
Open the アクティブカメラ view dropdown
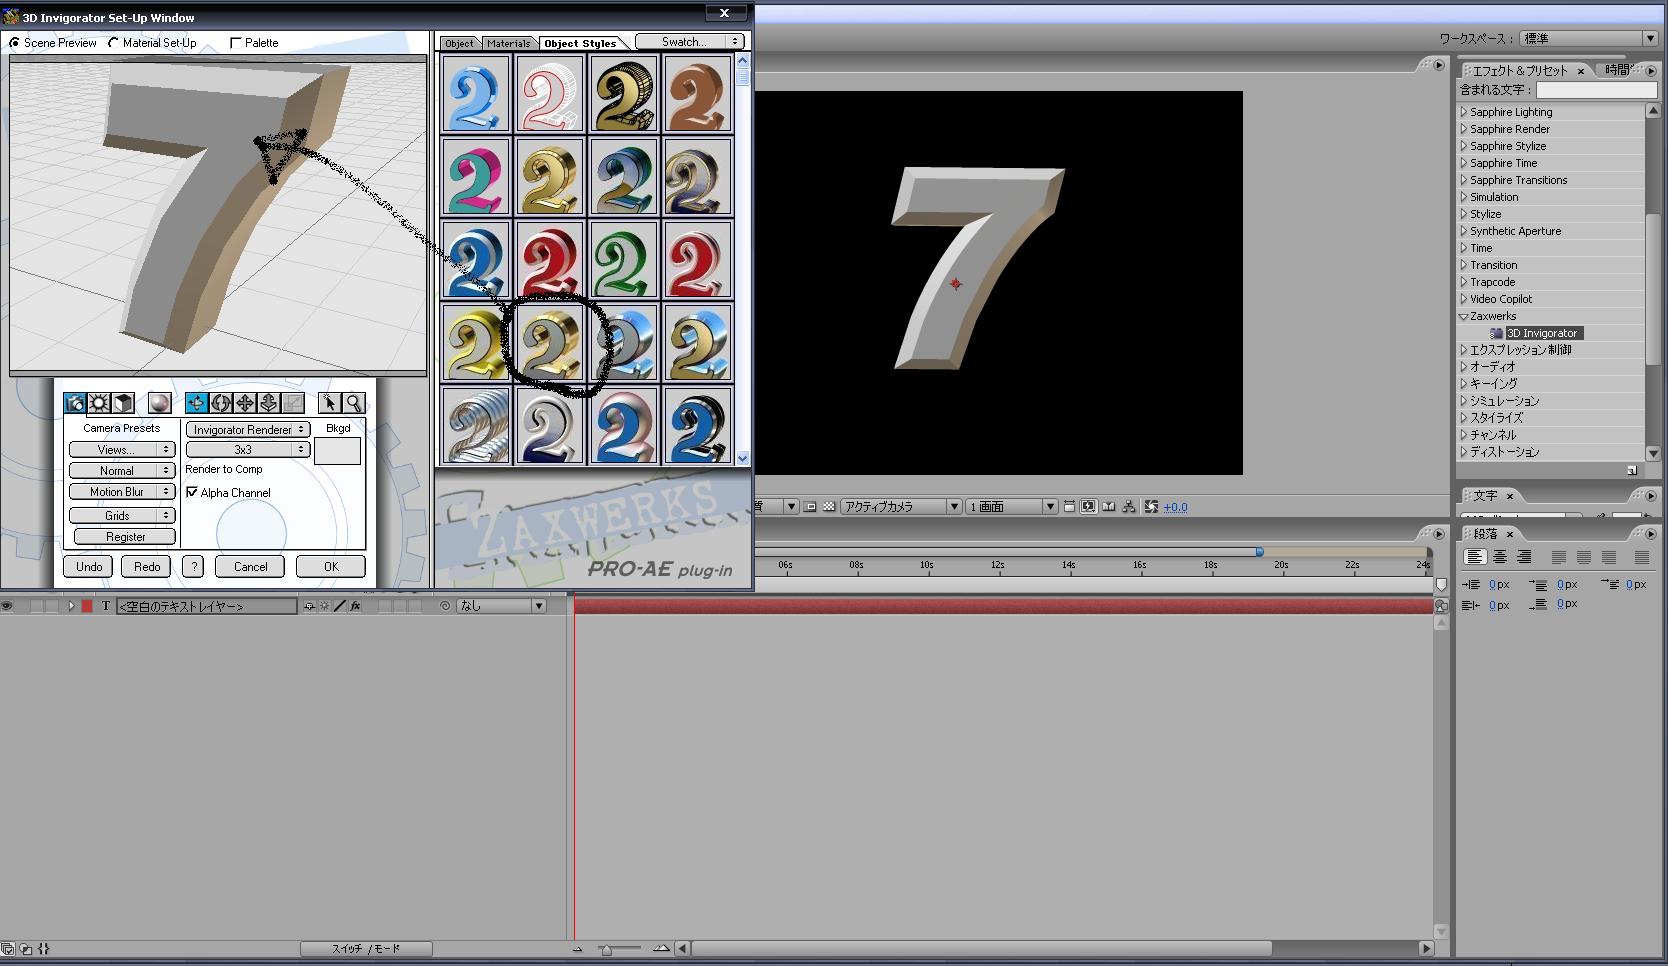901,507
